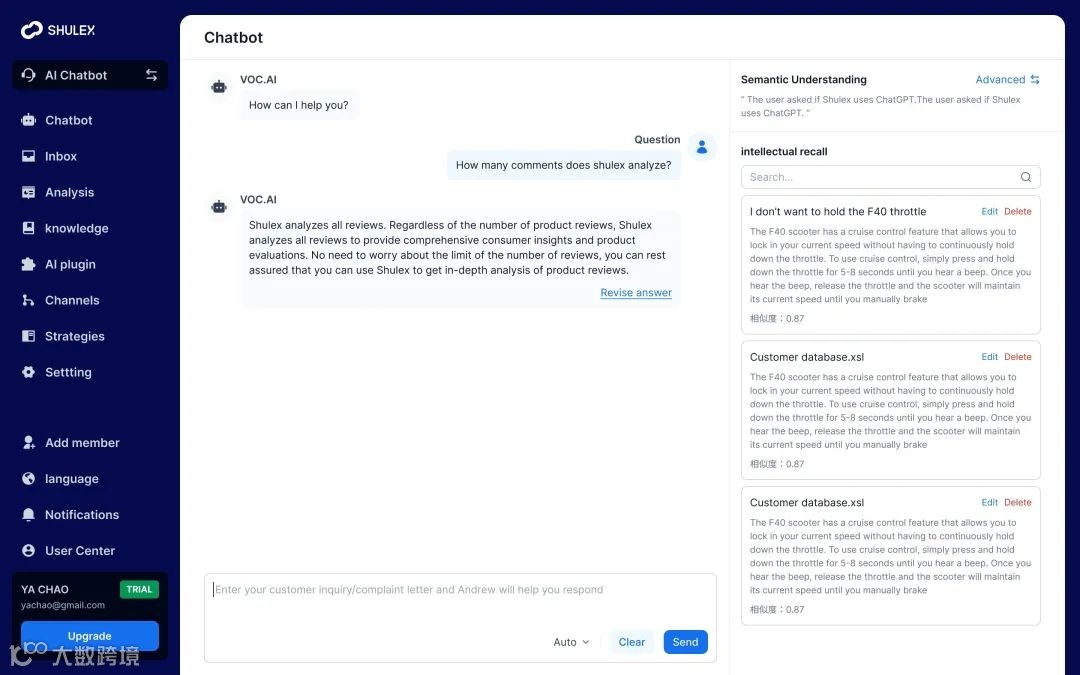
Task: Click the language globe icon
Action: point(28,478)
